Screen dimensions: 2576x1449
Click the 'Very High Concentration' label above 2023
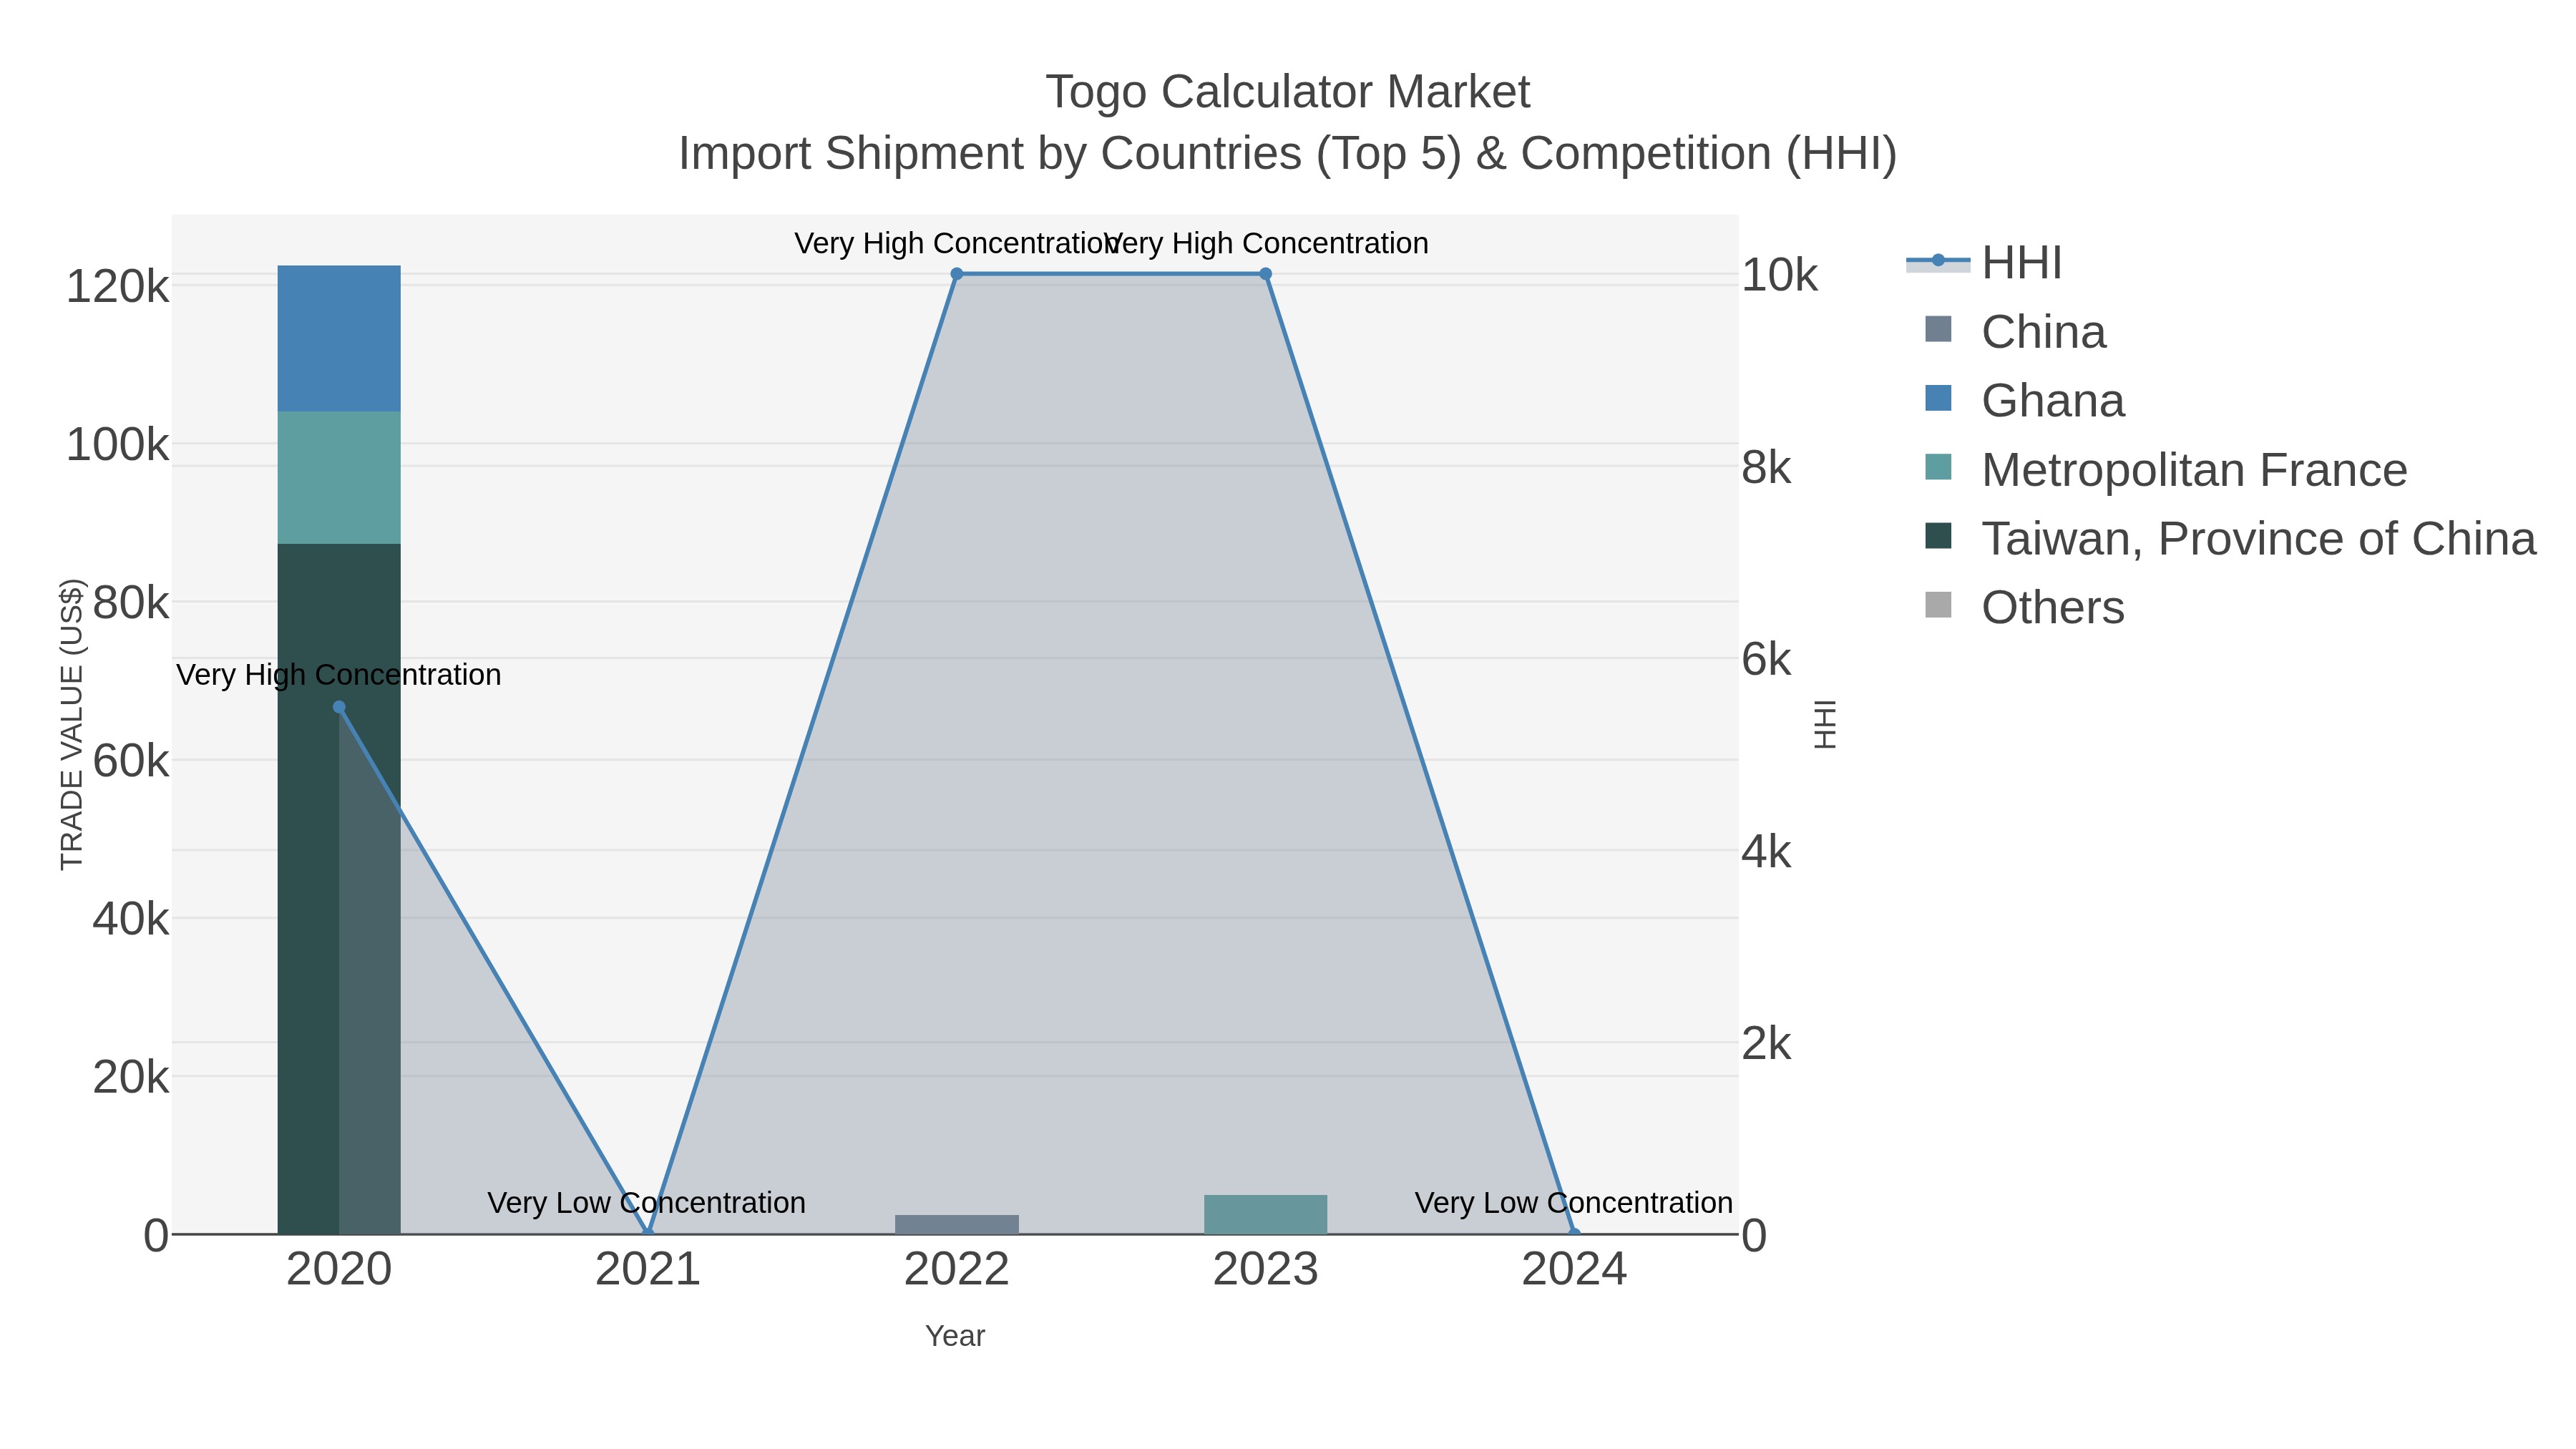coord(1266,244)
